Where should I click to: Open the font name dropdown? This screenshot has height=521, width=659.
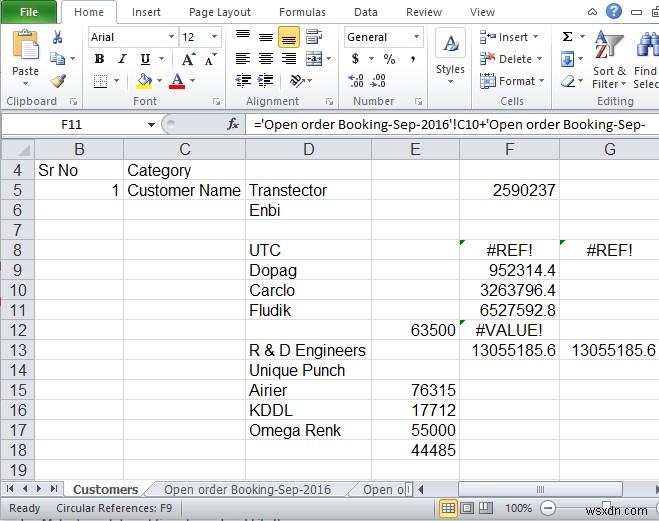[171, 37]
